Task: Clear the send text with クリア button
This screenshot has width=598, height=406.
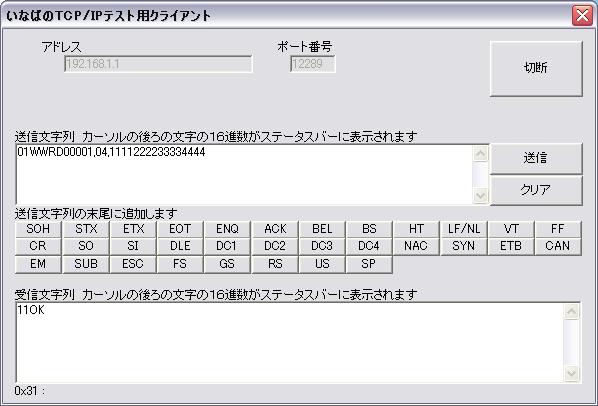Action: click(x=536, y=190)
